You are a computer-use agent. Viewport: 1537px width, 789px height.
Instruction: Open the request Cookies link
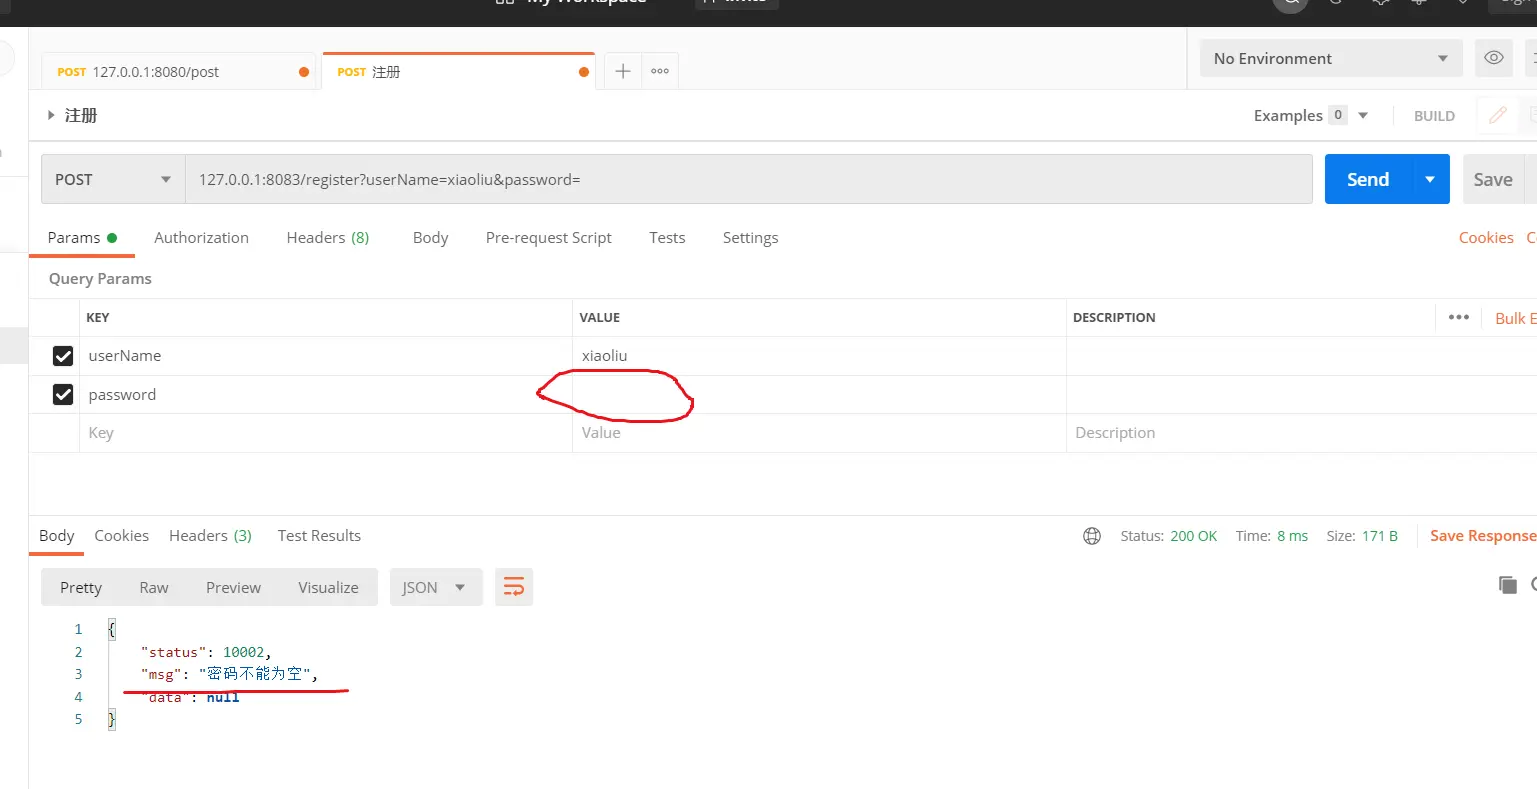[1486, 237]
